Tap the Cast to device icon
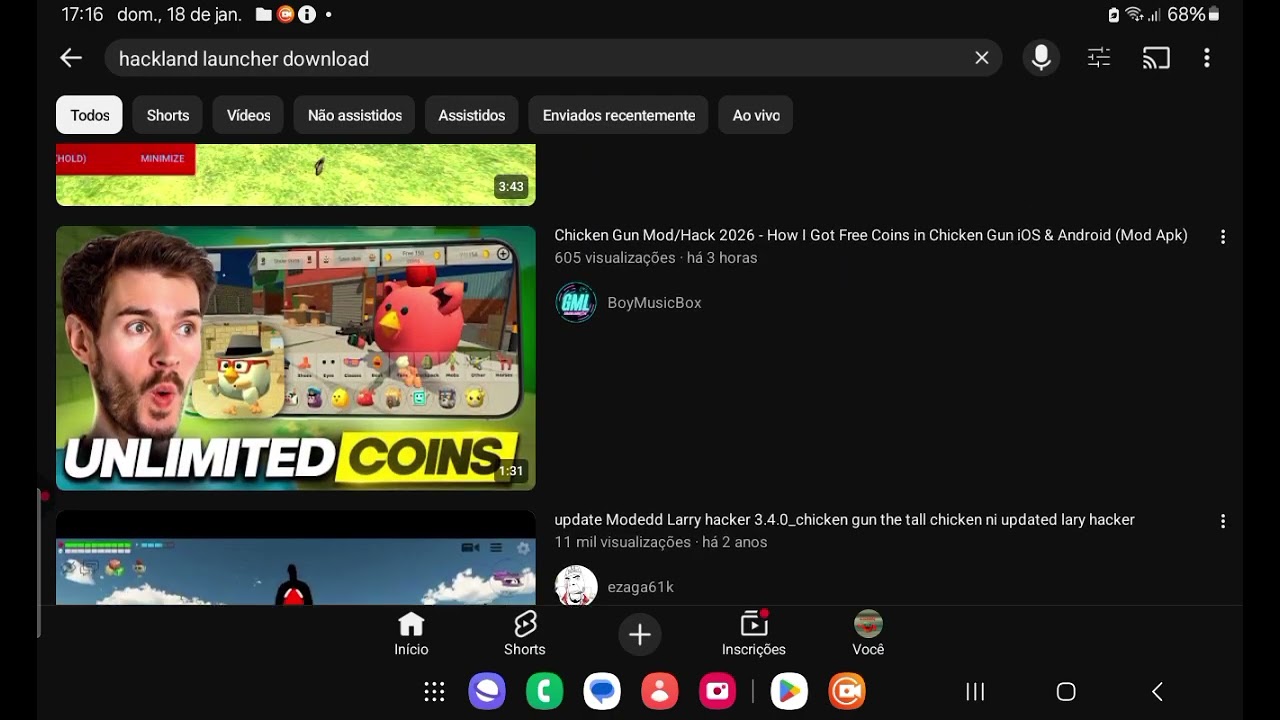The image size is (1280, 720). (x=1156, y=58)
